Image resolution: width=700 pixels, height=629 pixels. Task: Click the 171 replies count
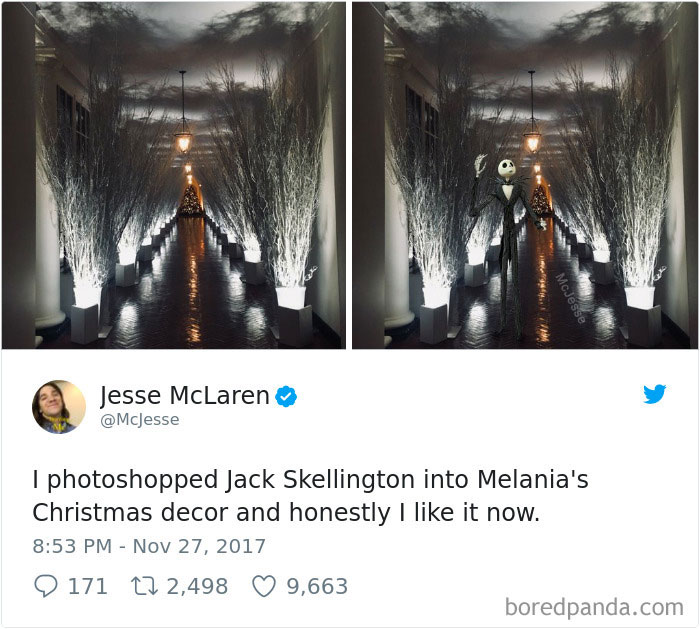click(88, 586)
